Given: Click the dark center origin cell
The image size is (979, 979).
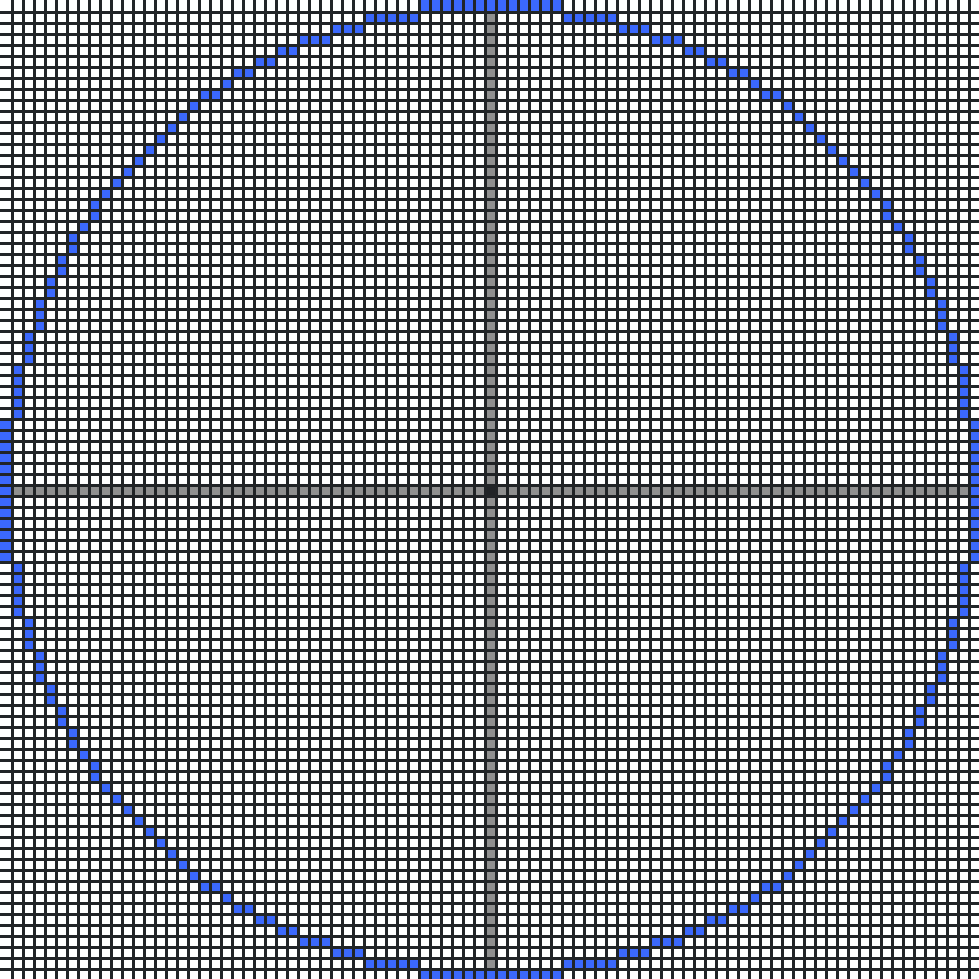Looking at the screenshot, I should click(489, 489).
